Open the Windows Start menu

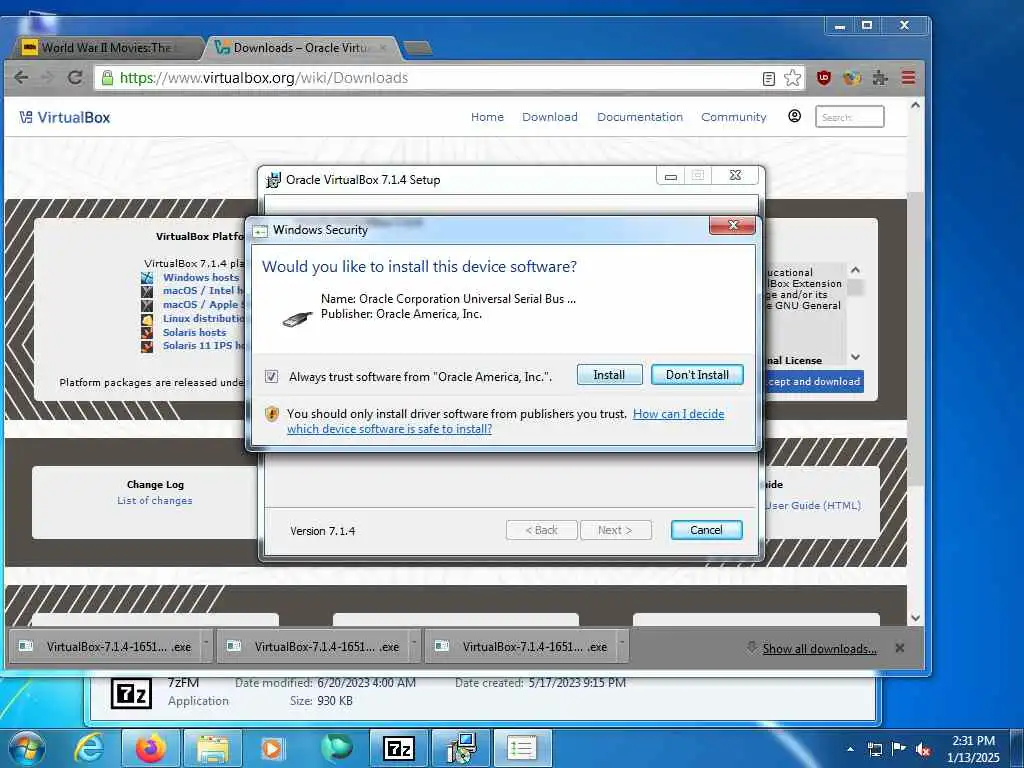pos(26,748)
